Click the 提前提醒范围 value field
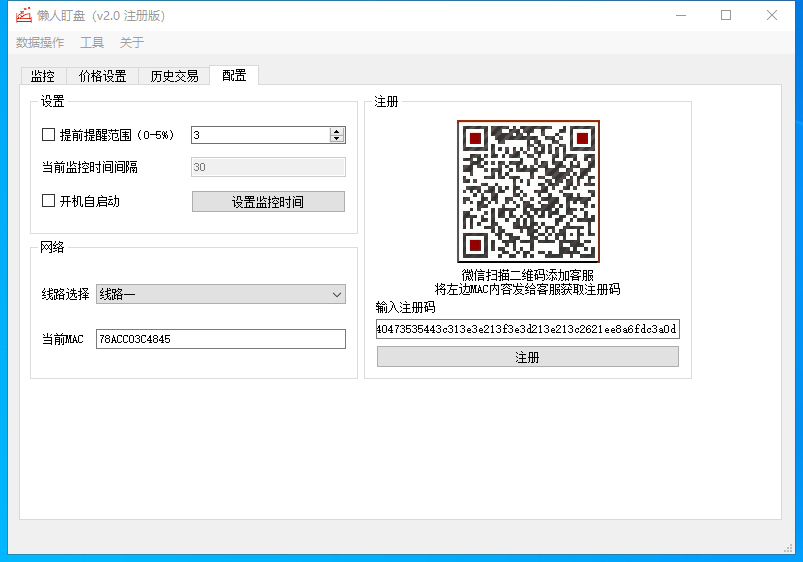The height and width of the screenshot is (562, 803). 261,135
